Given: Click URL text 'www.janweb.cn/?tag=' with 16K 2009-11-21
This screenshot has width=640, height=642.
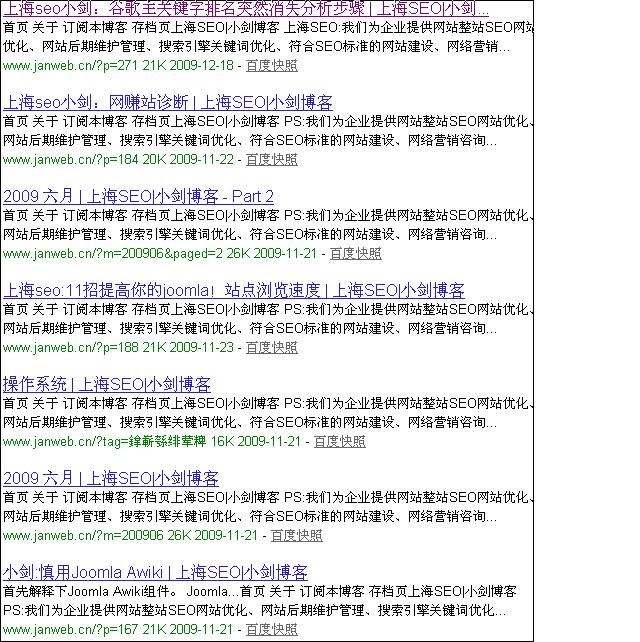Looking at the screenshot, I should pyautogui.click(x=152, y=441).
